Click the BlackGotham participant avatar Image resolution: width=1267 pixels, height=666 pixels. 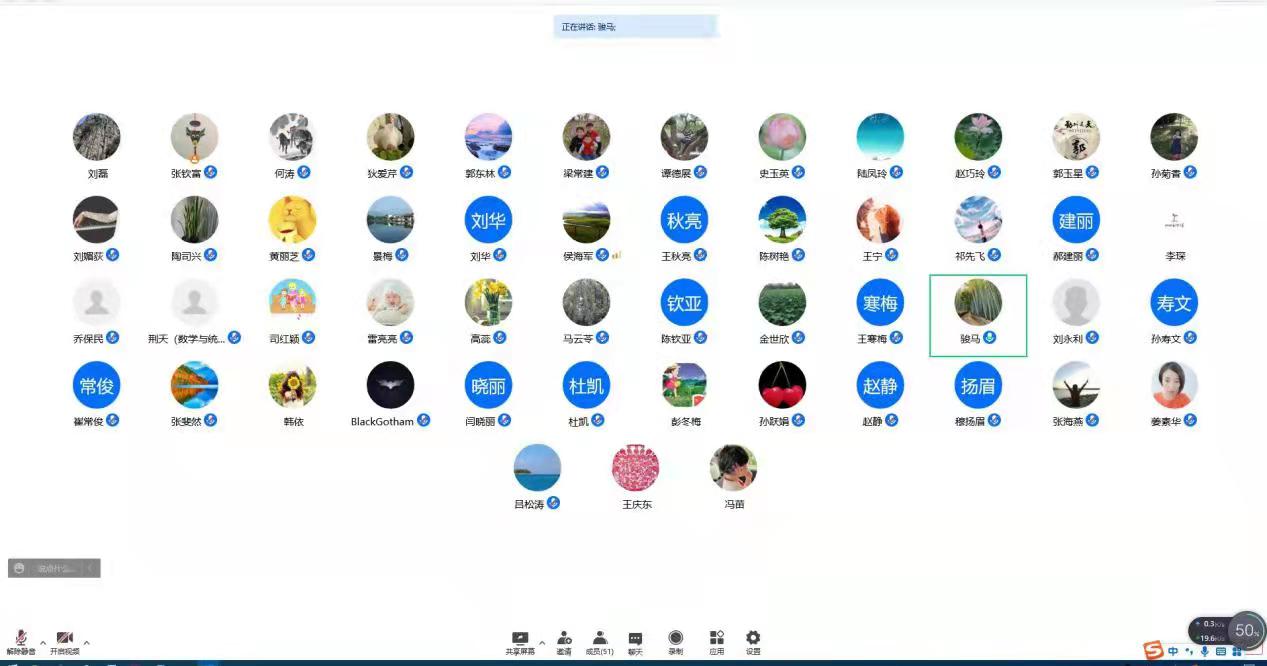[390, 386]
